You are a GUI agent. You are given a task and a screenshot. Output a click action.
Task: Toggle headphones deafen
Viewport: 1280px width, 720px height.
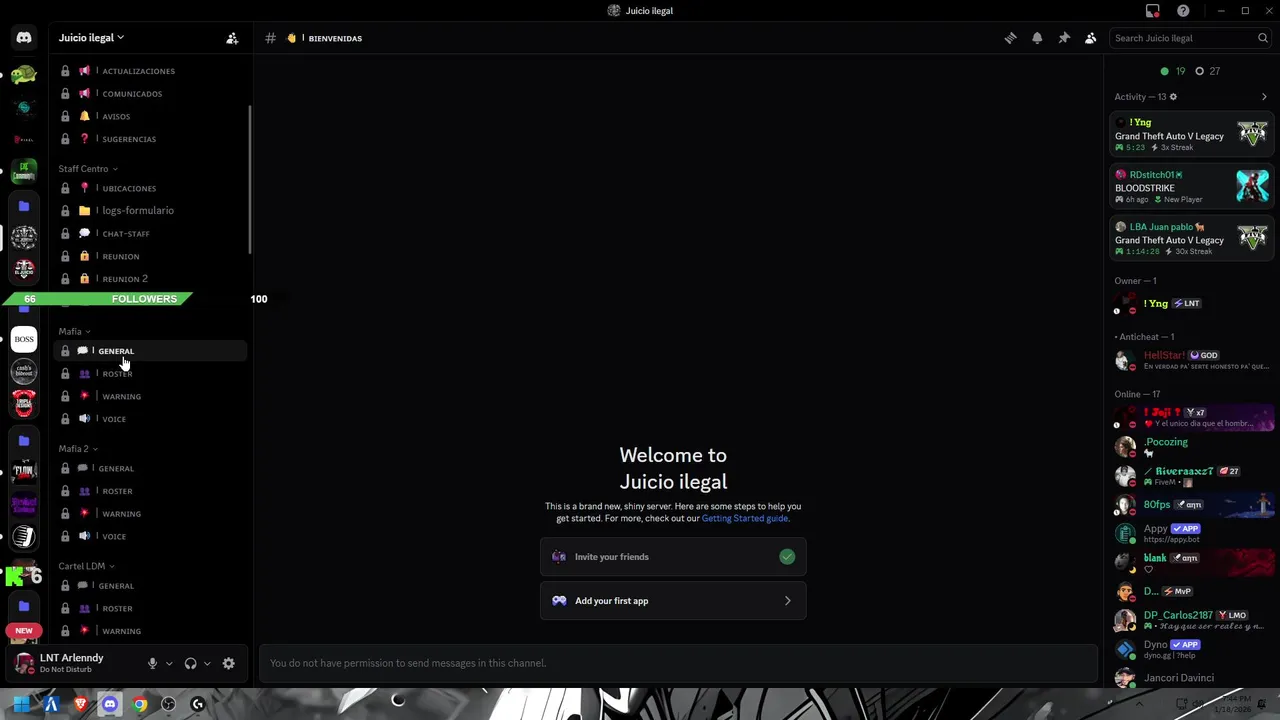(x=191, y=663)
